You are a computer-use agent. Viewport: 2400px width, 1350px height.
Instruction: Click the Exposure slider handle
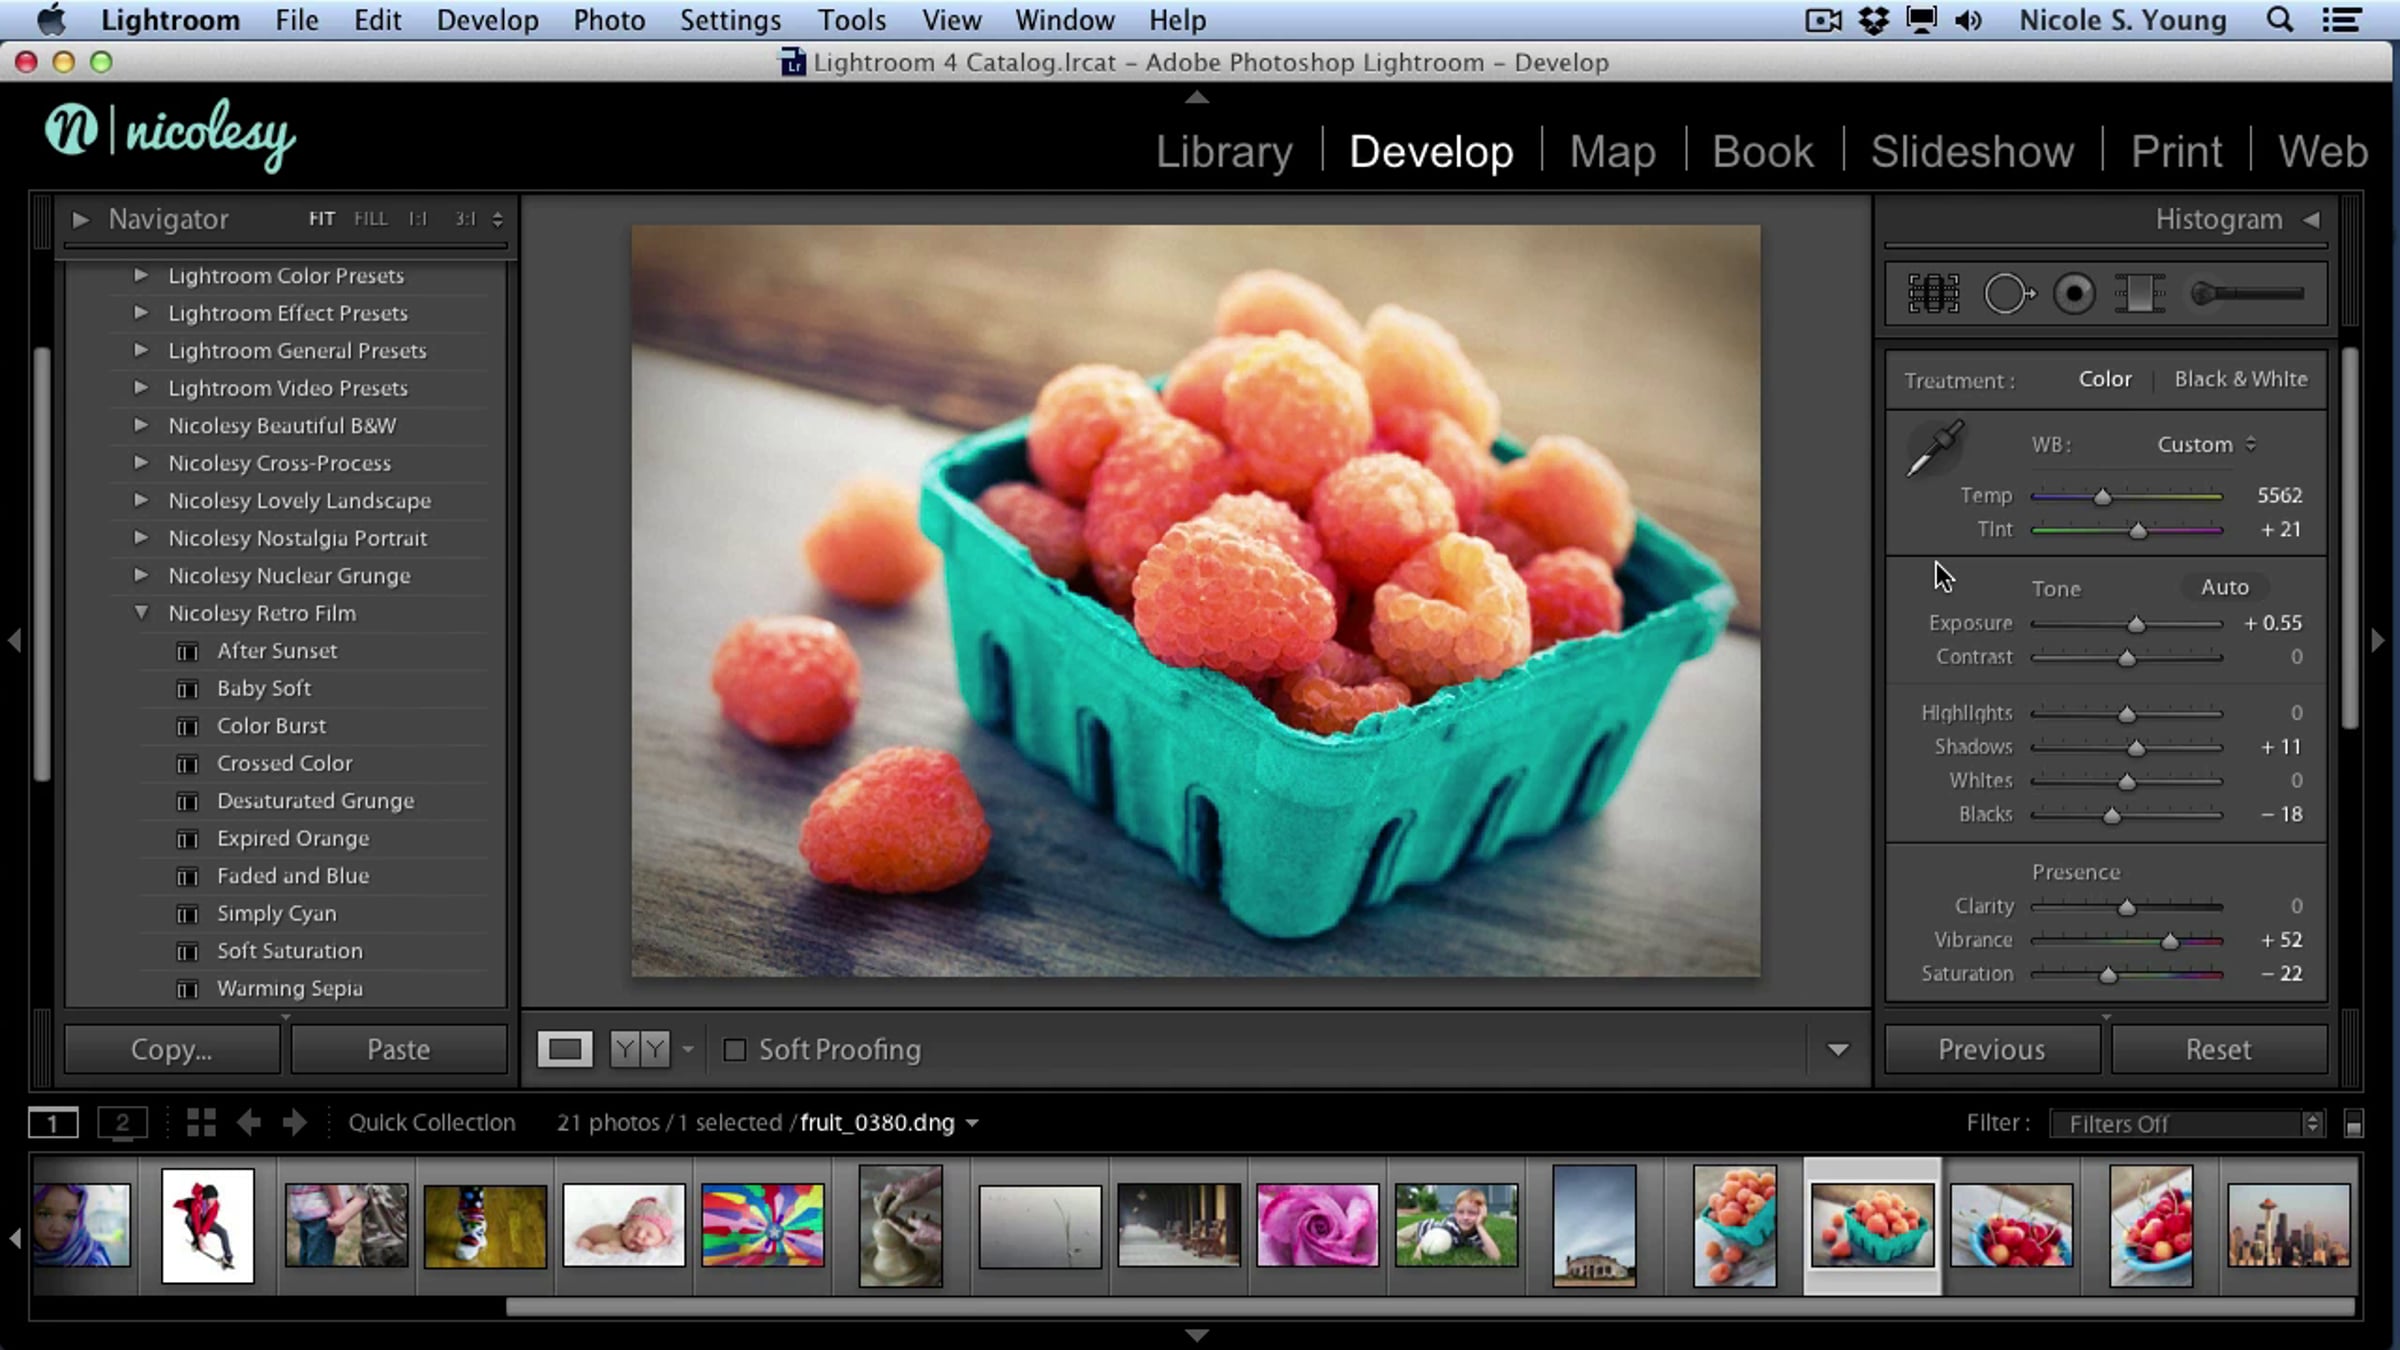[2135, 624]
